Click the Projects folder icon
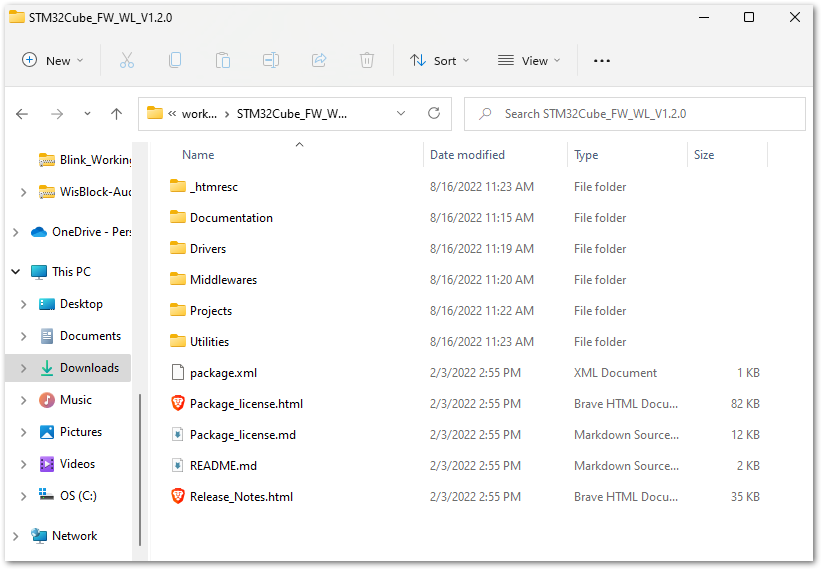This screenshot has width=822, height=570. tap(178, 310)
